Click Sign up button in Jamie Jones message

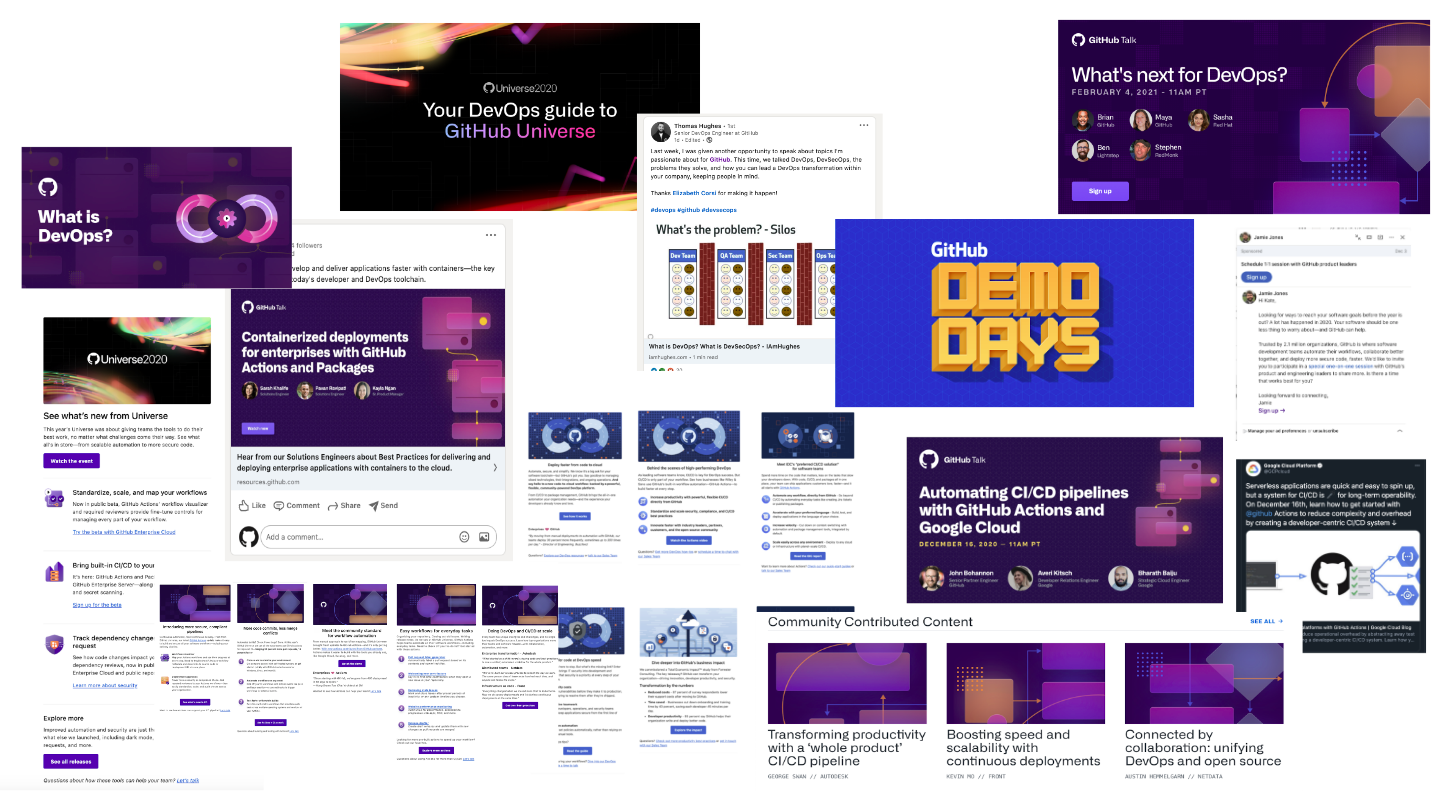tap(1257, 277)
